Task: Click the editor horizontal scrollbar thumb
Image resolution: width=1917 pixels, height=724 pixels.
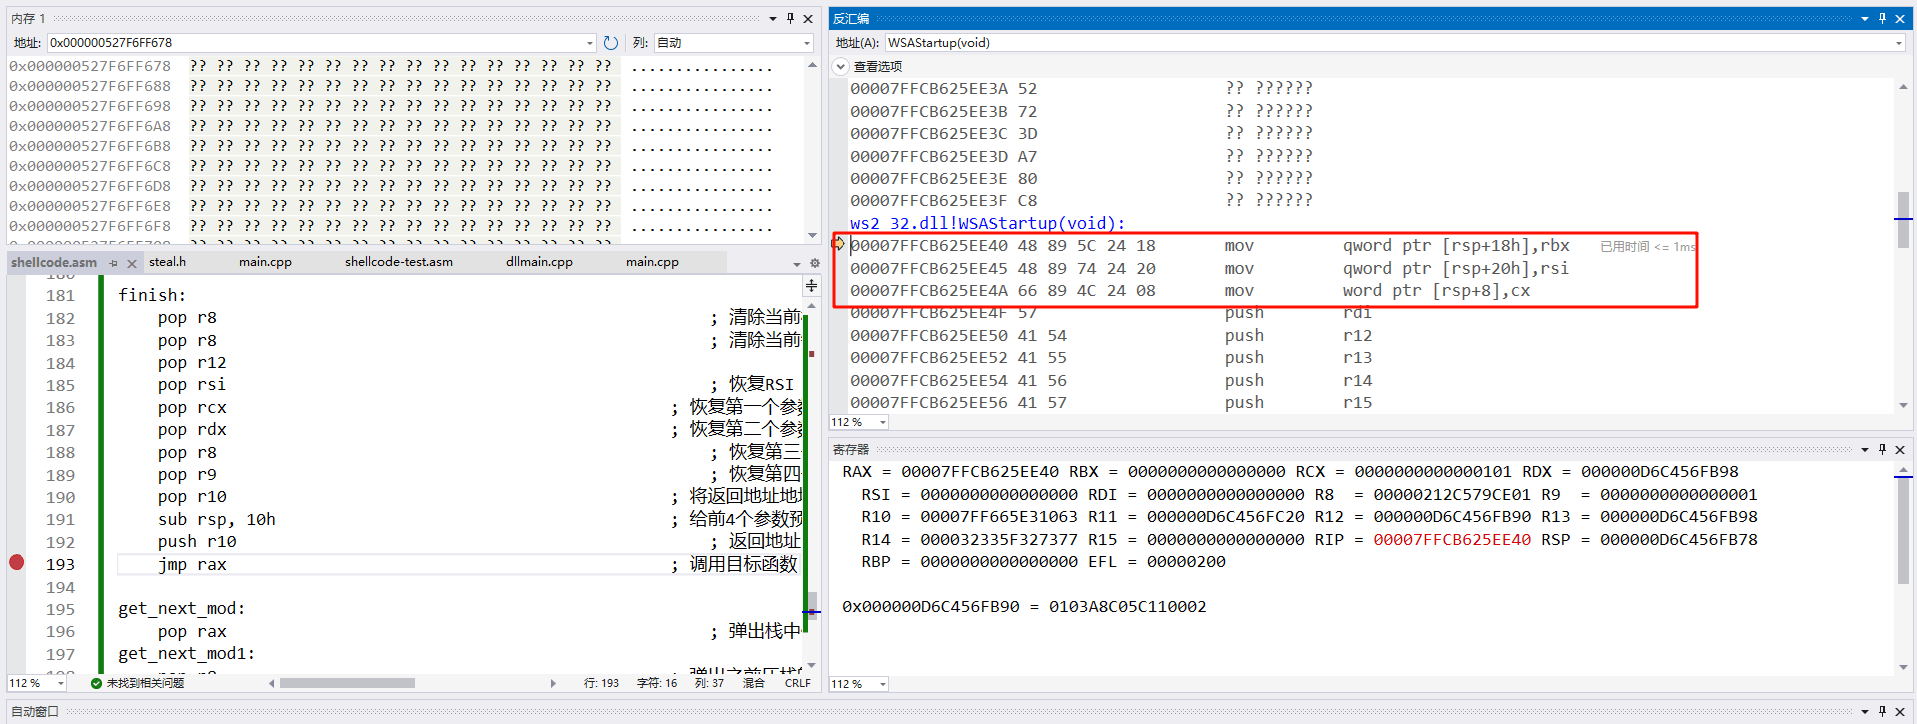Action: [347, 683]
